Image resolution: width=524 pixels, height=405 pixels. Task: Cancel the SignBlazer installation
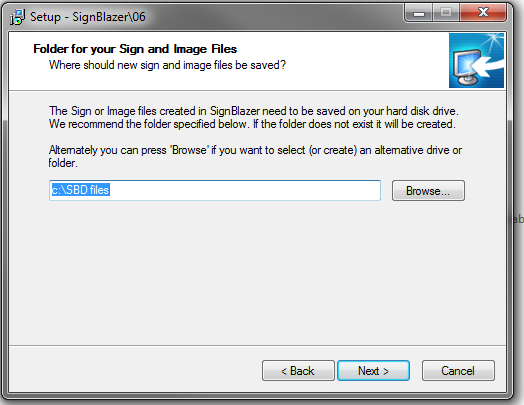(x=458, y=371)
